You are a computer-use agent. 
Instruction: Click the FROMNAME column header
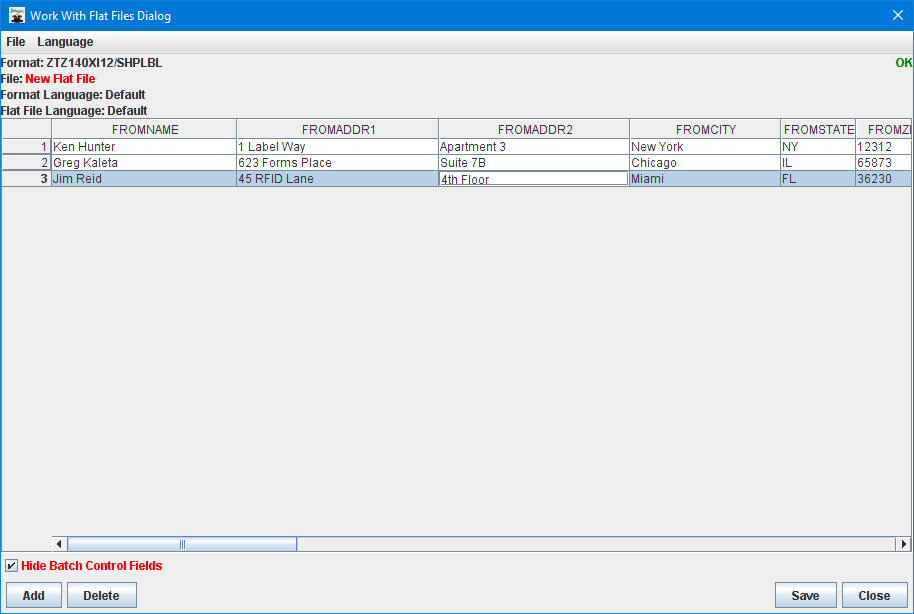click(145, 130)
